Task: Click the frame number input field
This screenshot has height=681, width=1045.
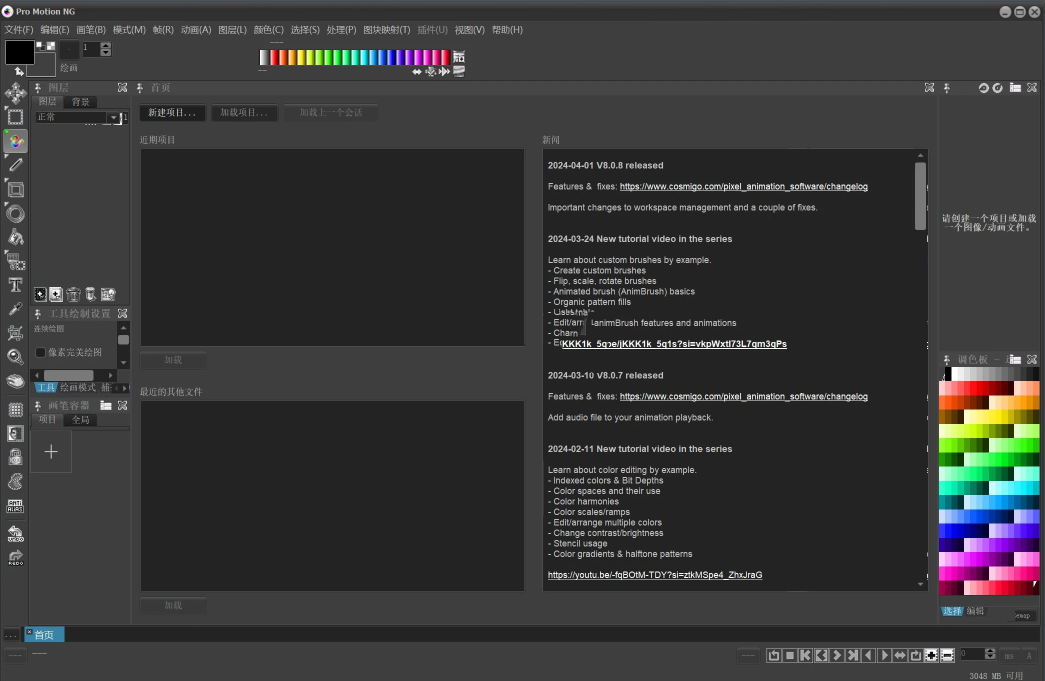Action: pyautogui.click(x=971, y=655)
